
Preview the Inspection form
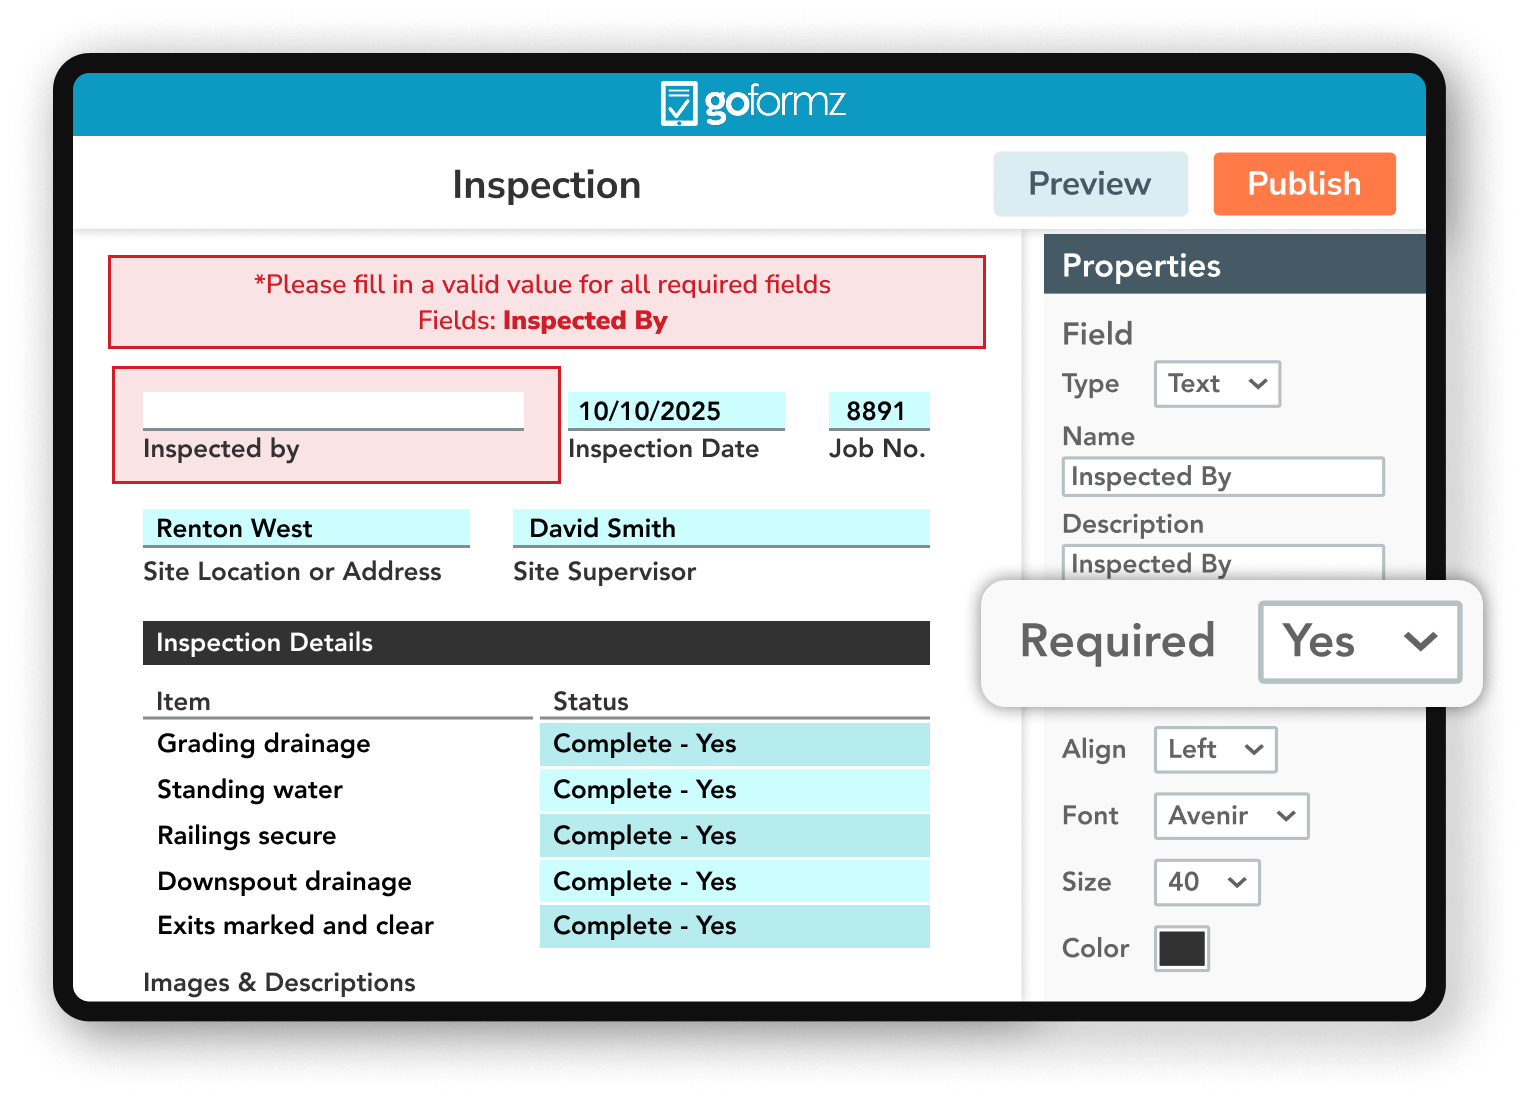click(1089, 183)
